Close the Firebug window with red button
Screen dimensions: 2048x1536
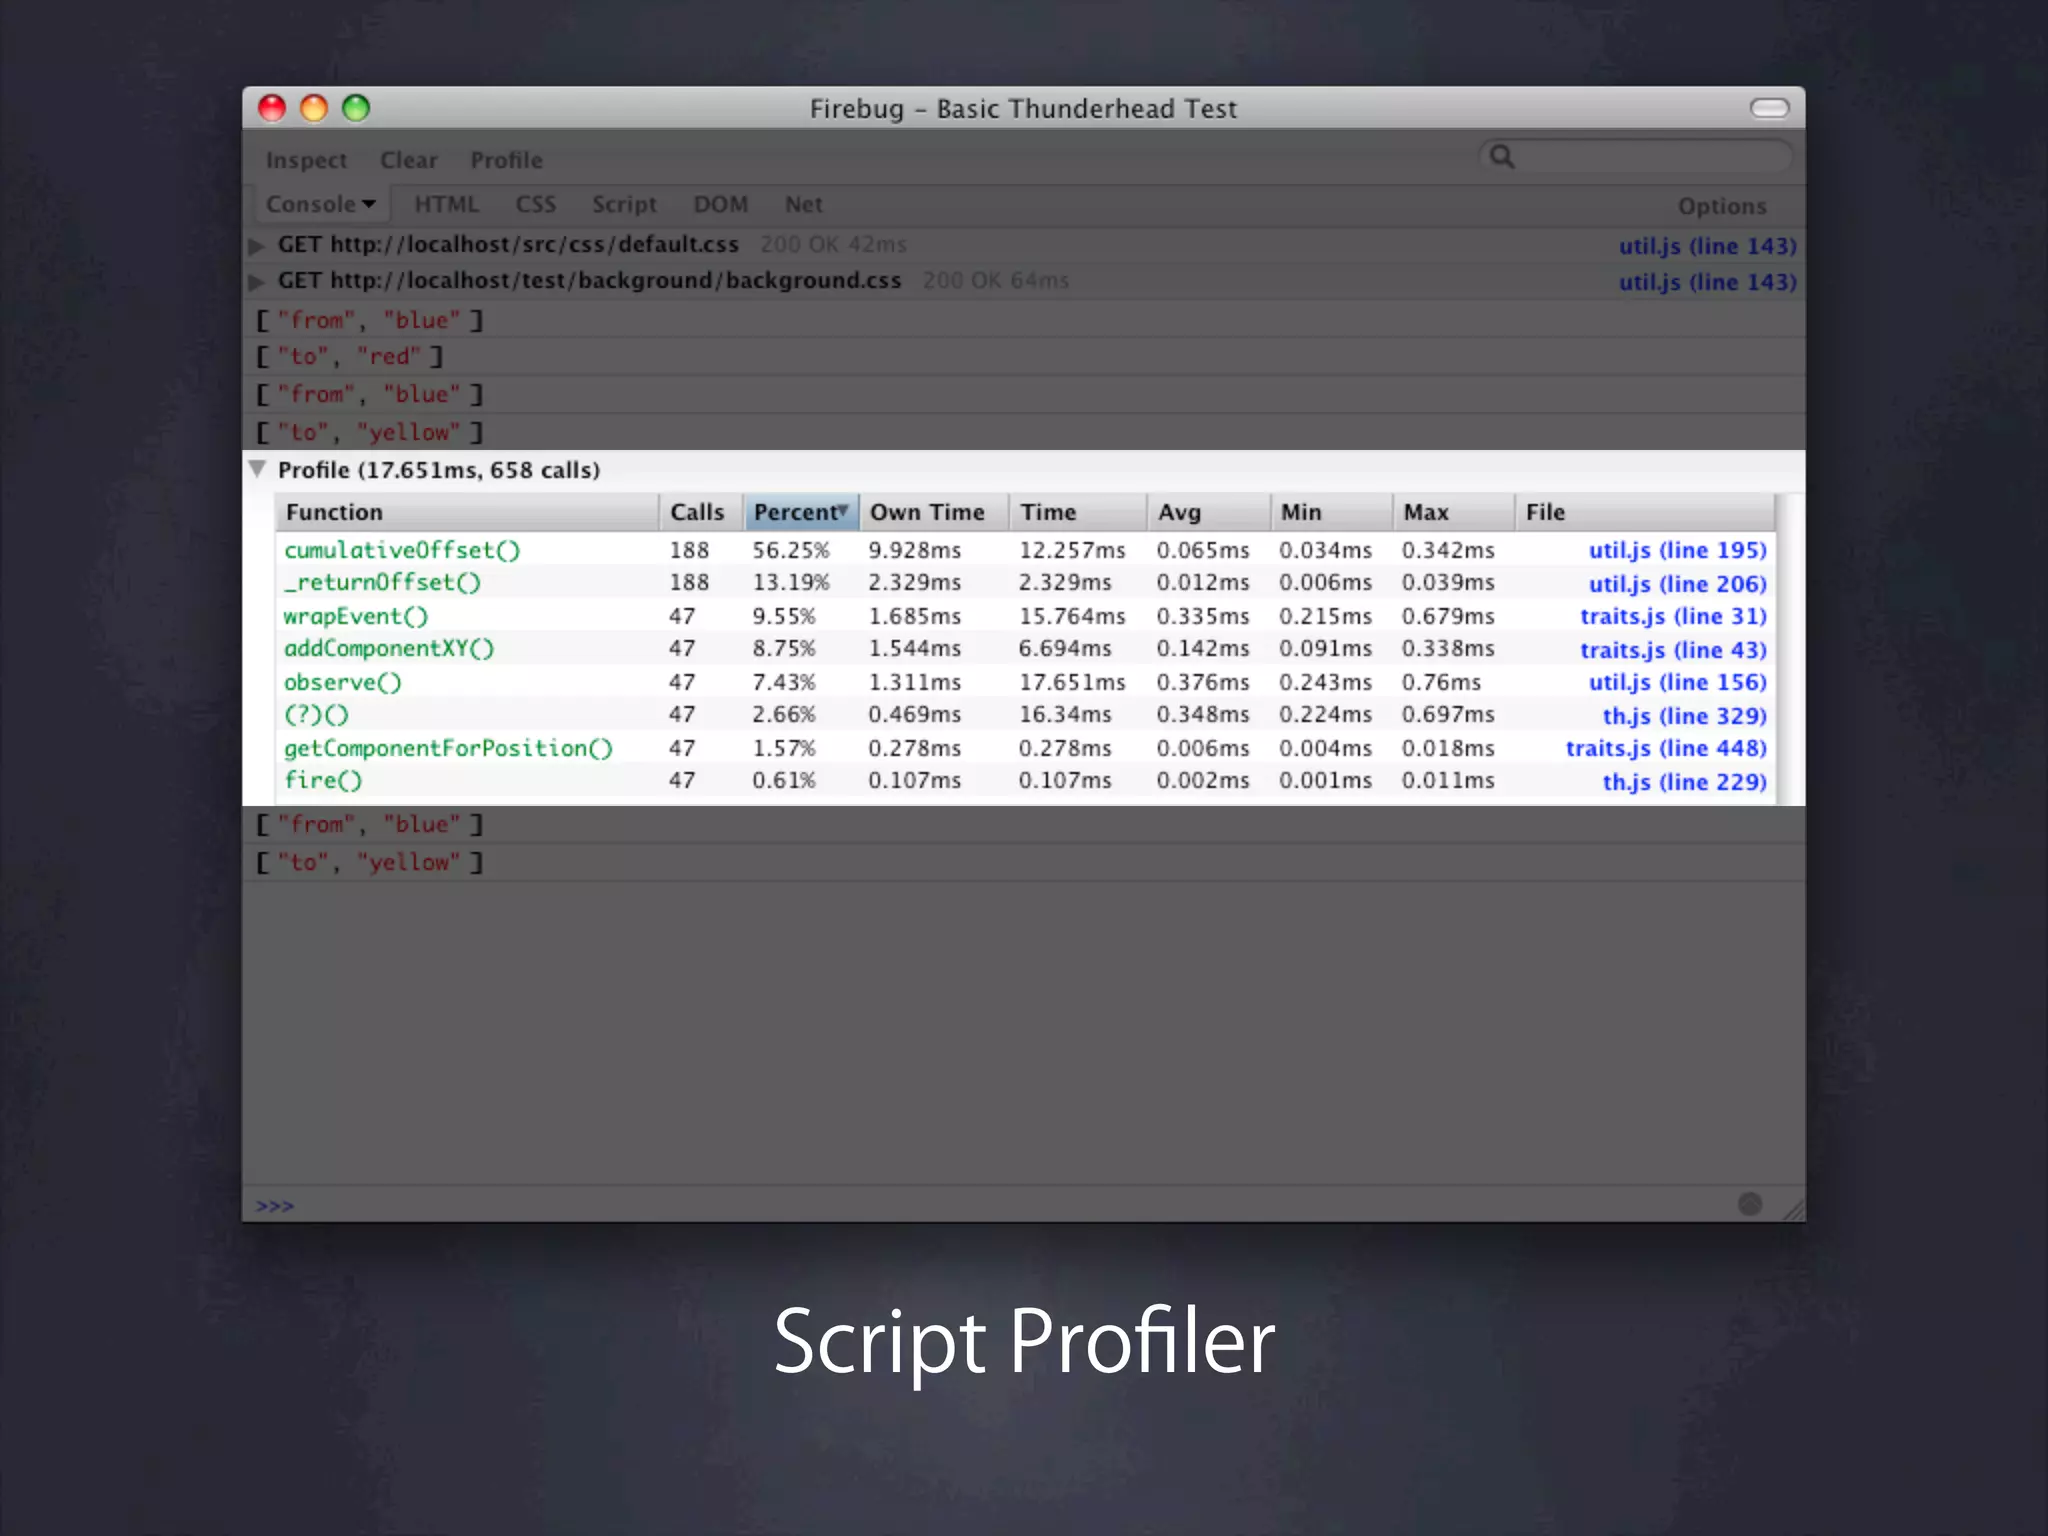272,108
